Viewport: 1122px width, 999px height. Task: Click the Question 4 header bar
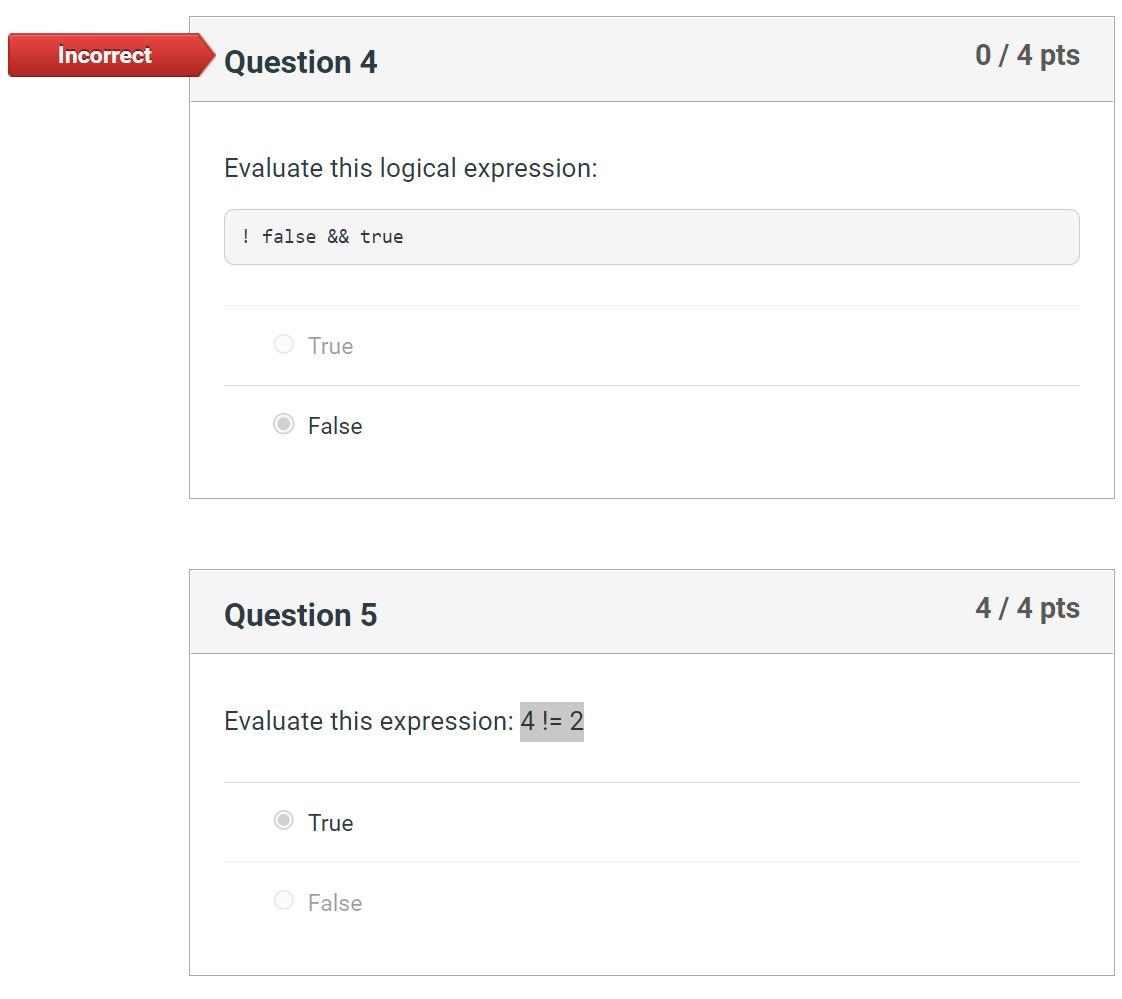651,60
